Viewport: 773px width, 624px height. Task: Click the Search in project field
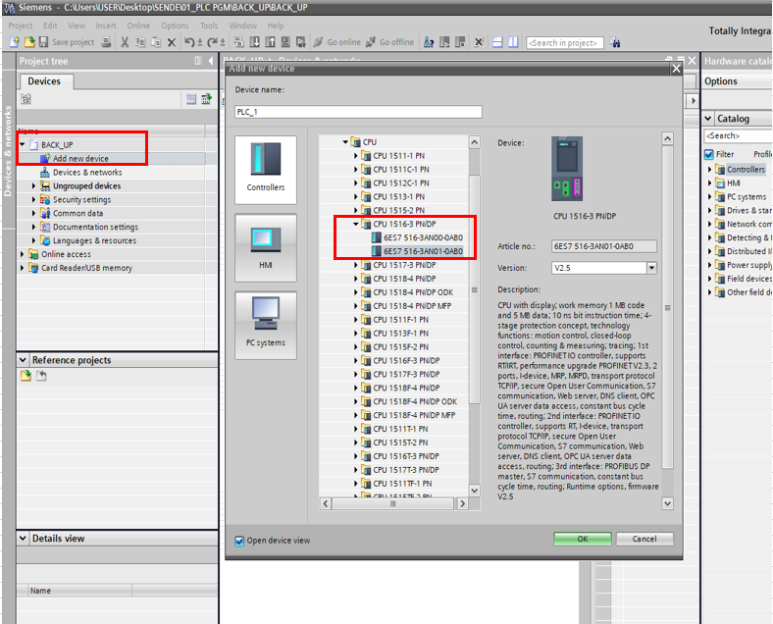[x=564, y=43]
